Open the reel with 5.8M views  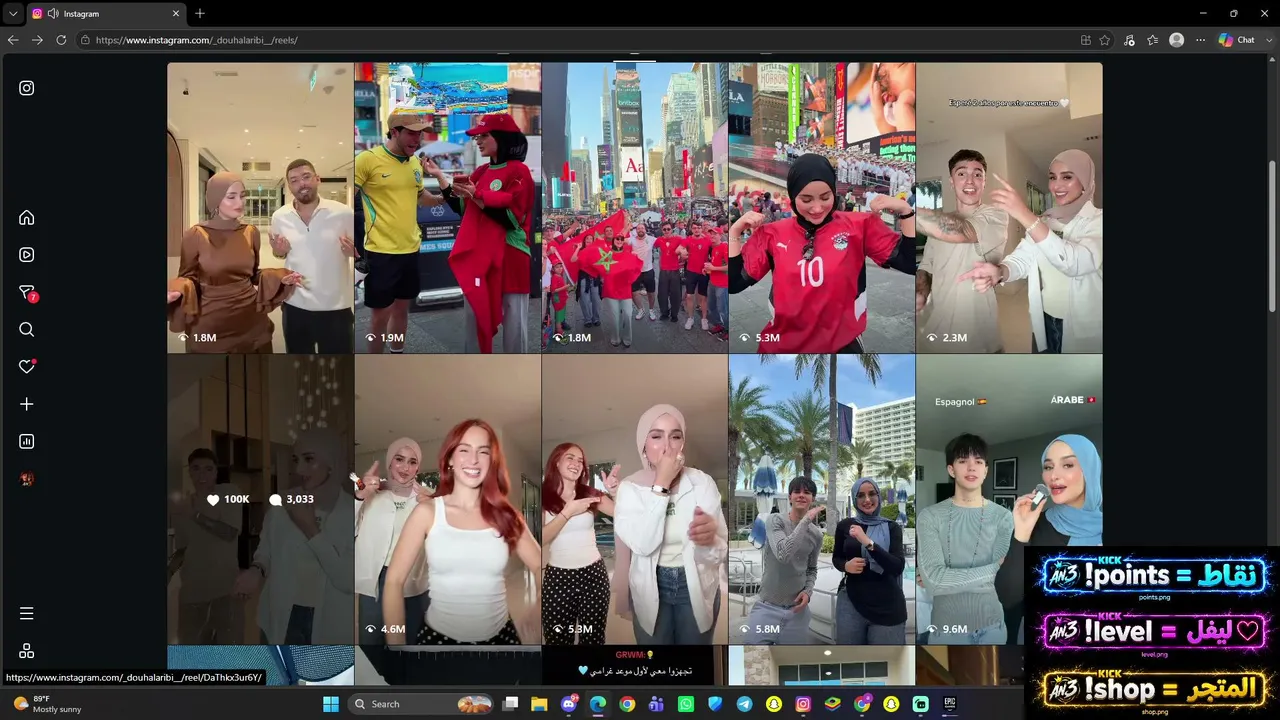(x=822, y=499)
